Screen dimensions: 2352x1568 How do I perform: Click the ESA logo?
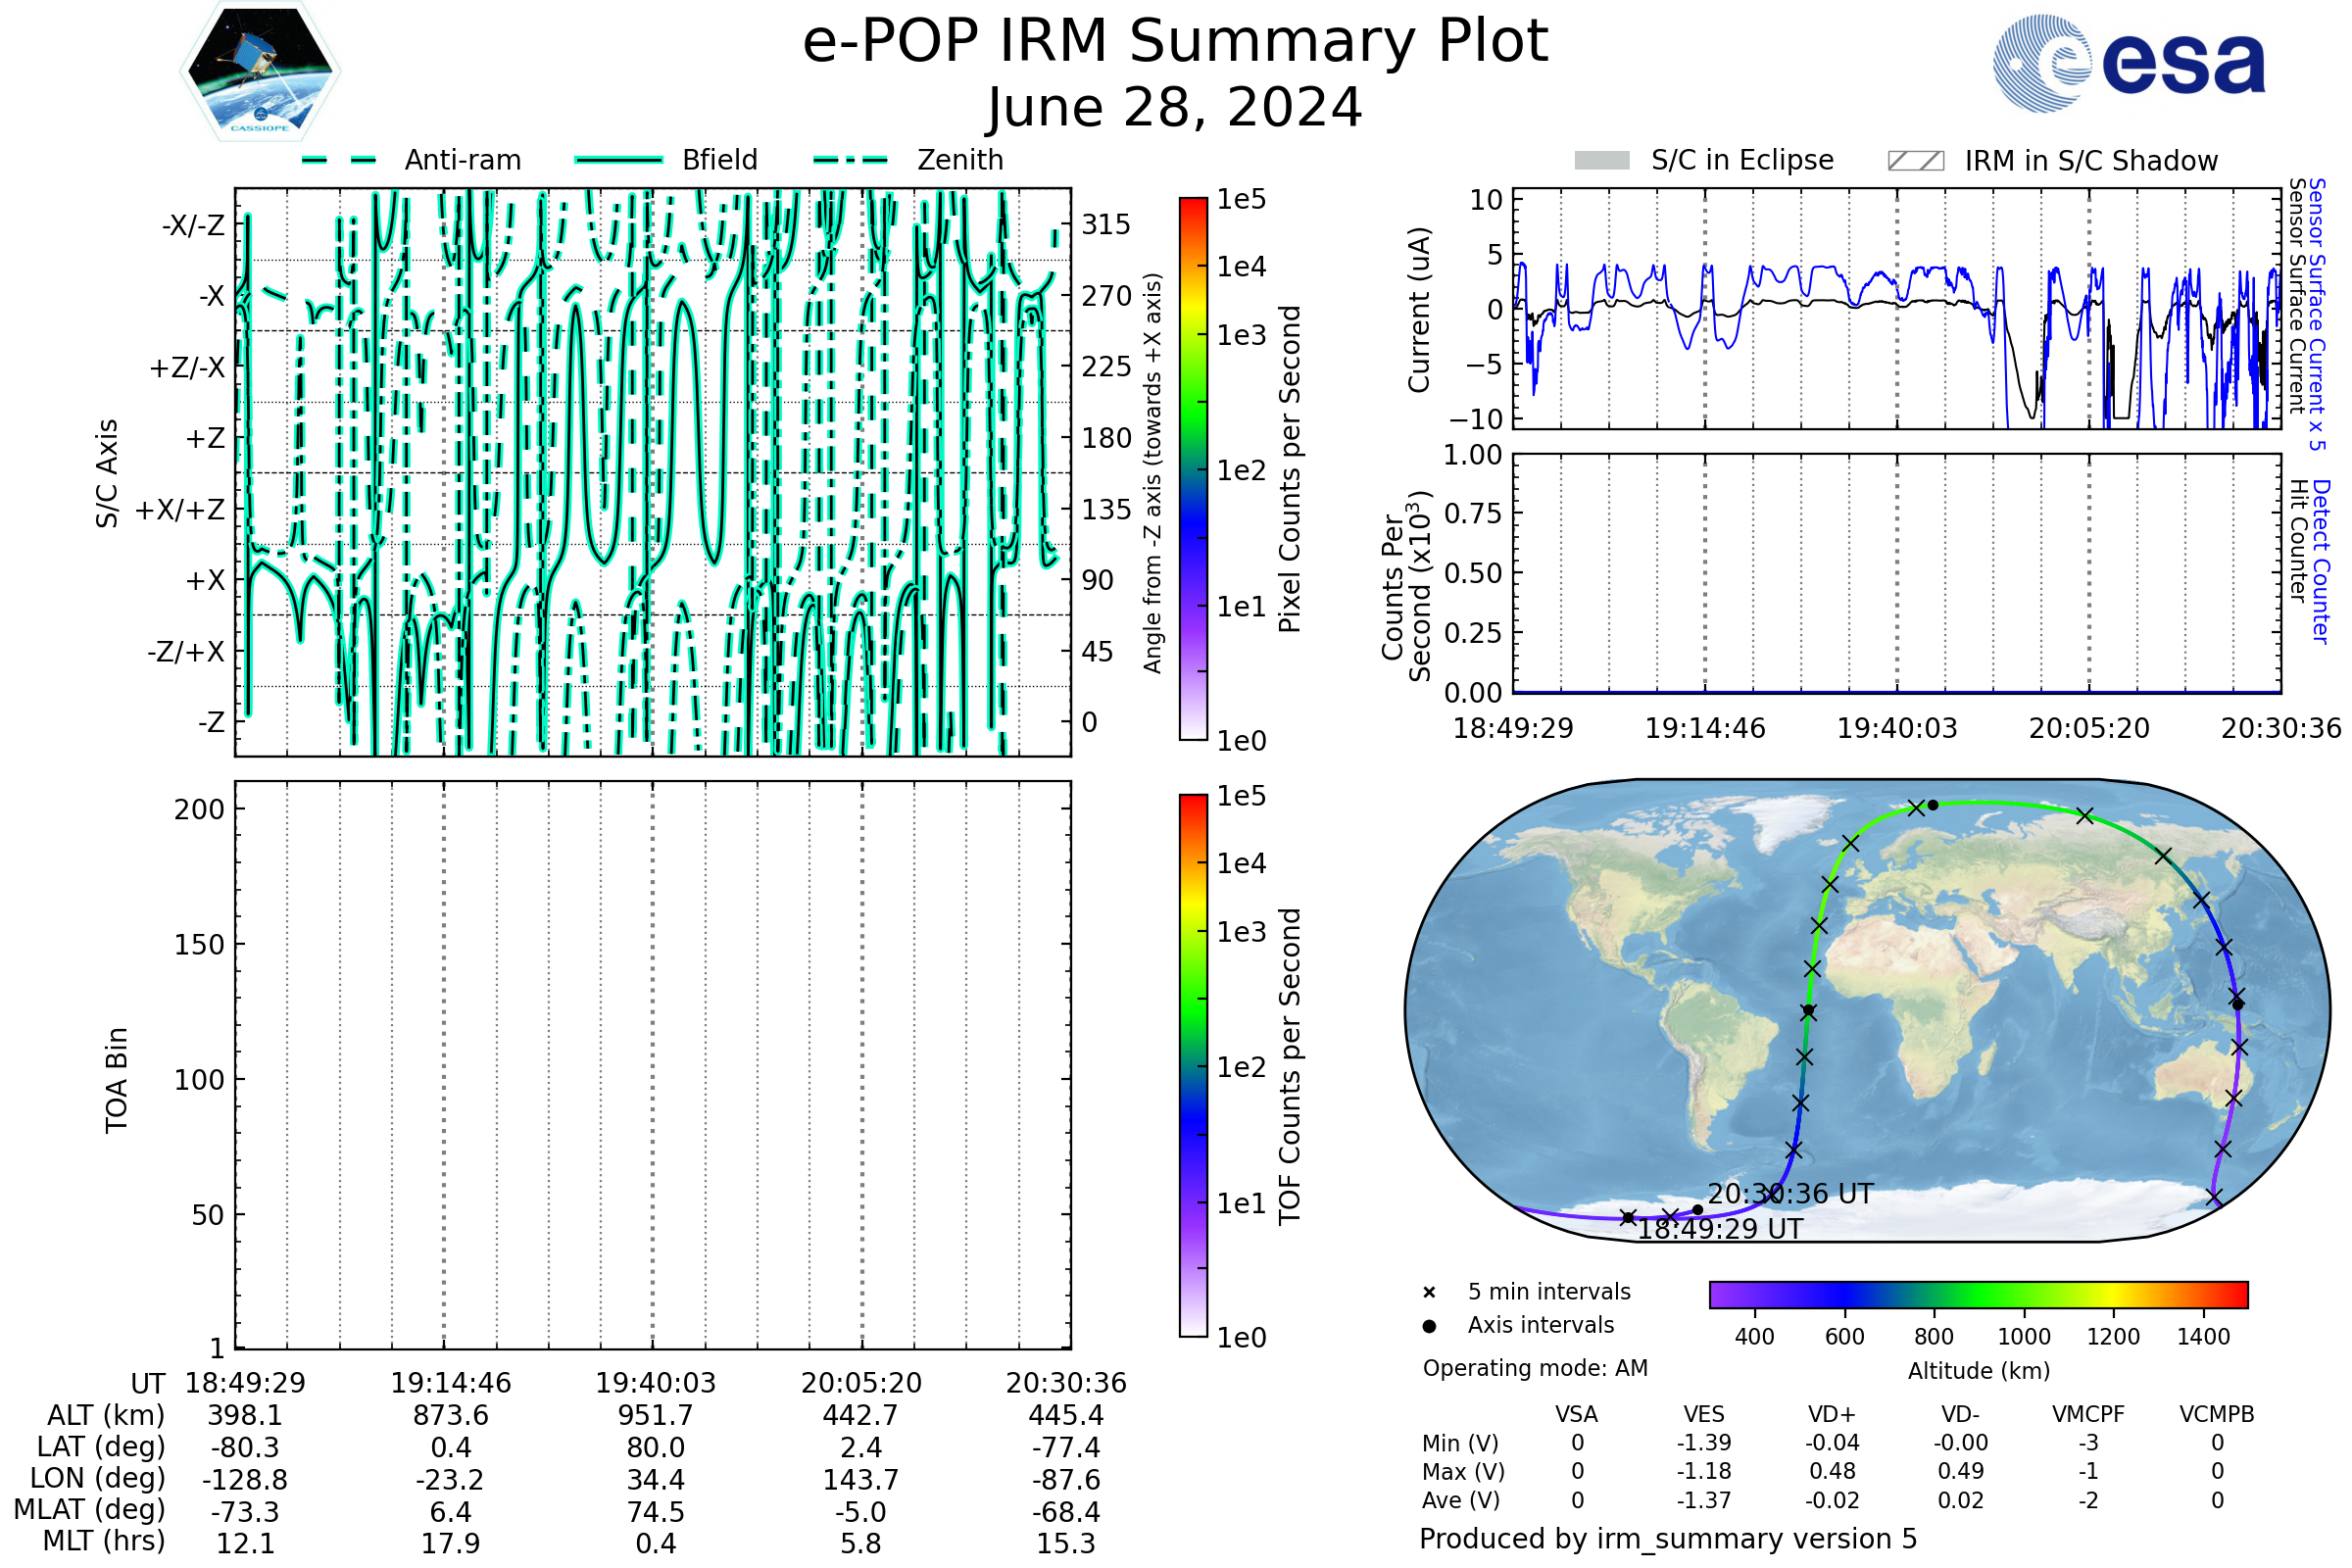(x=2130, y=64)
